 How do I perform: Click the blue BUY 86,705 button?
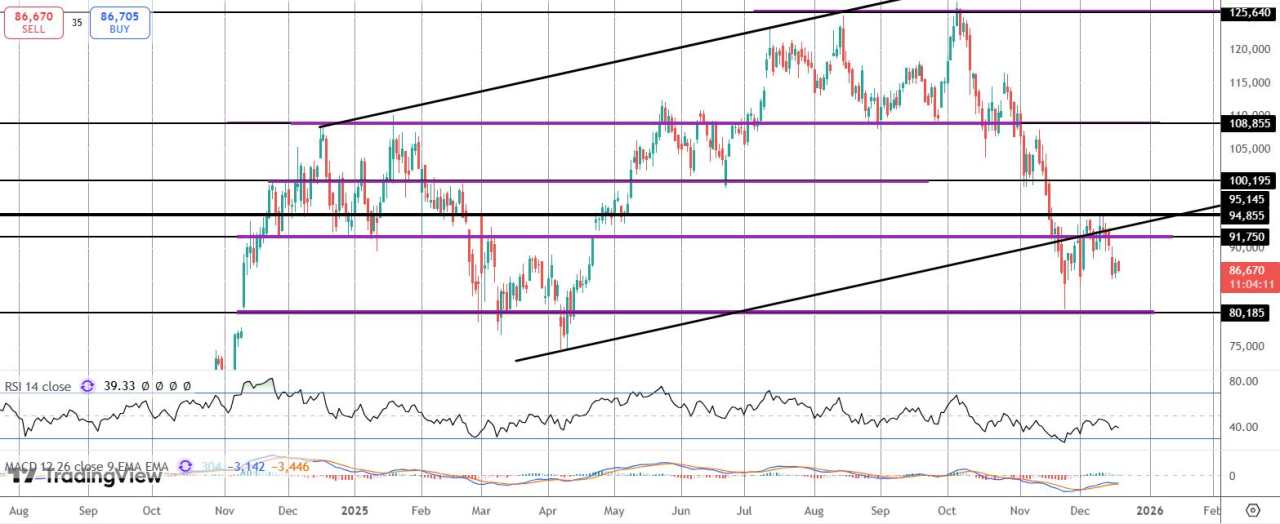point(120,22)
